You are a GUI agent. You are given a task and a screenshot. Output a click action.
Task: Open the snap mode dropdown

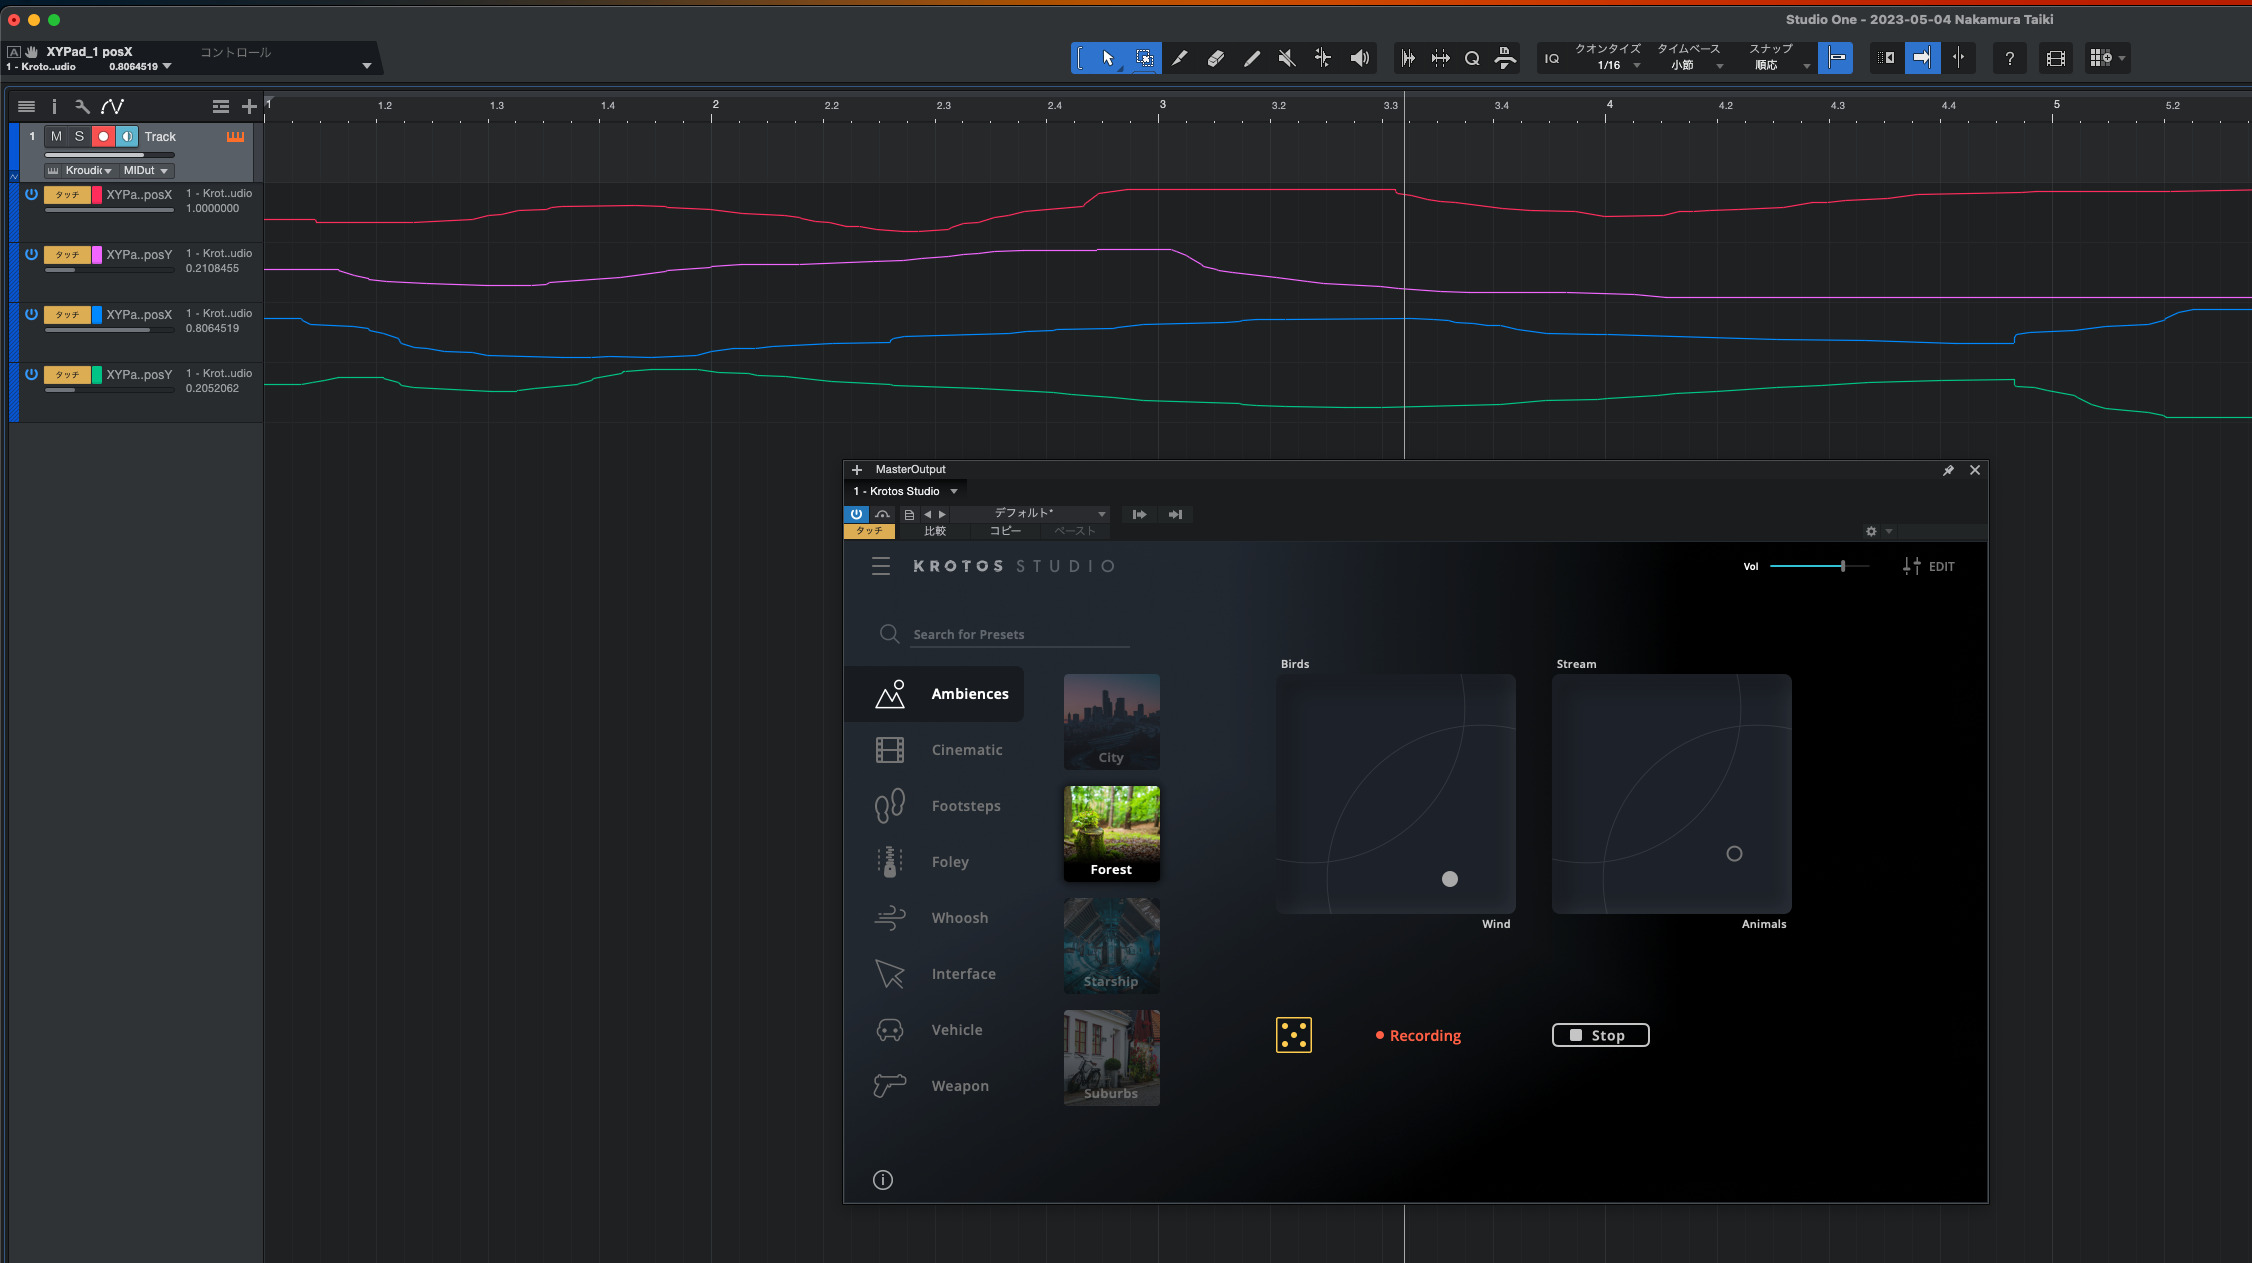click(x=1777, y=65)
